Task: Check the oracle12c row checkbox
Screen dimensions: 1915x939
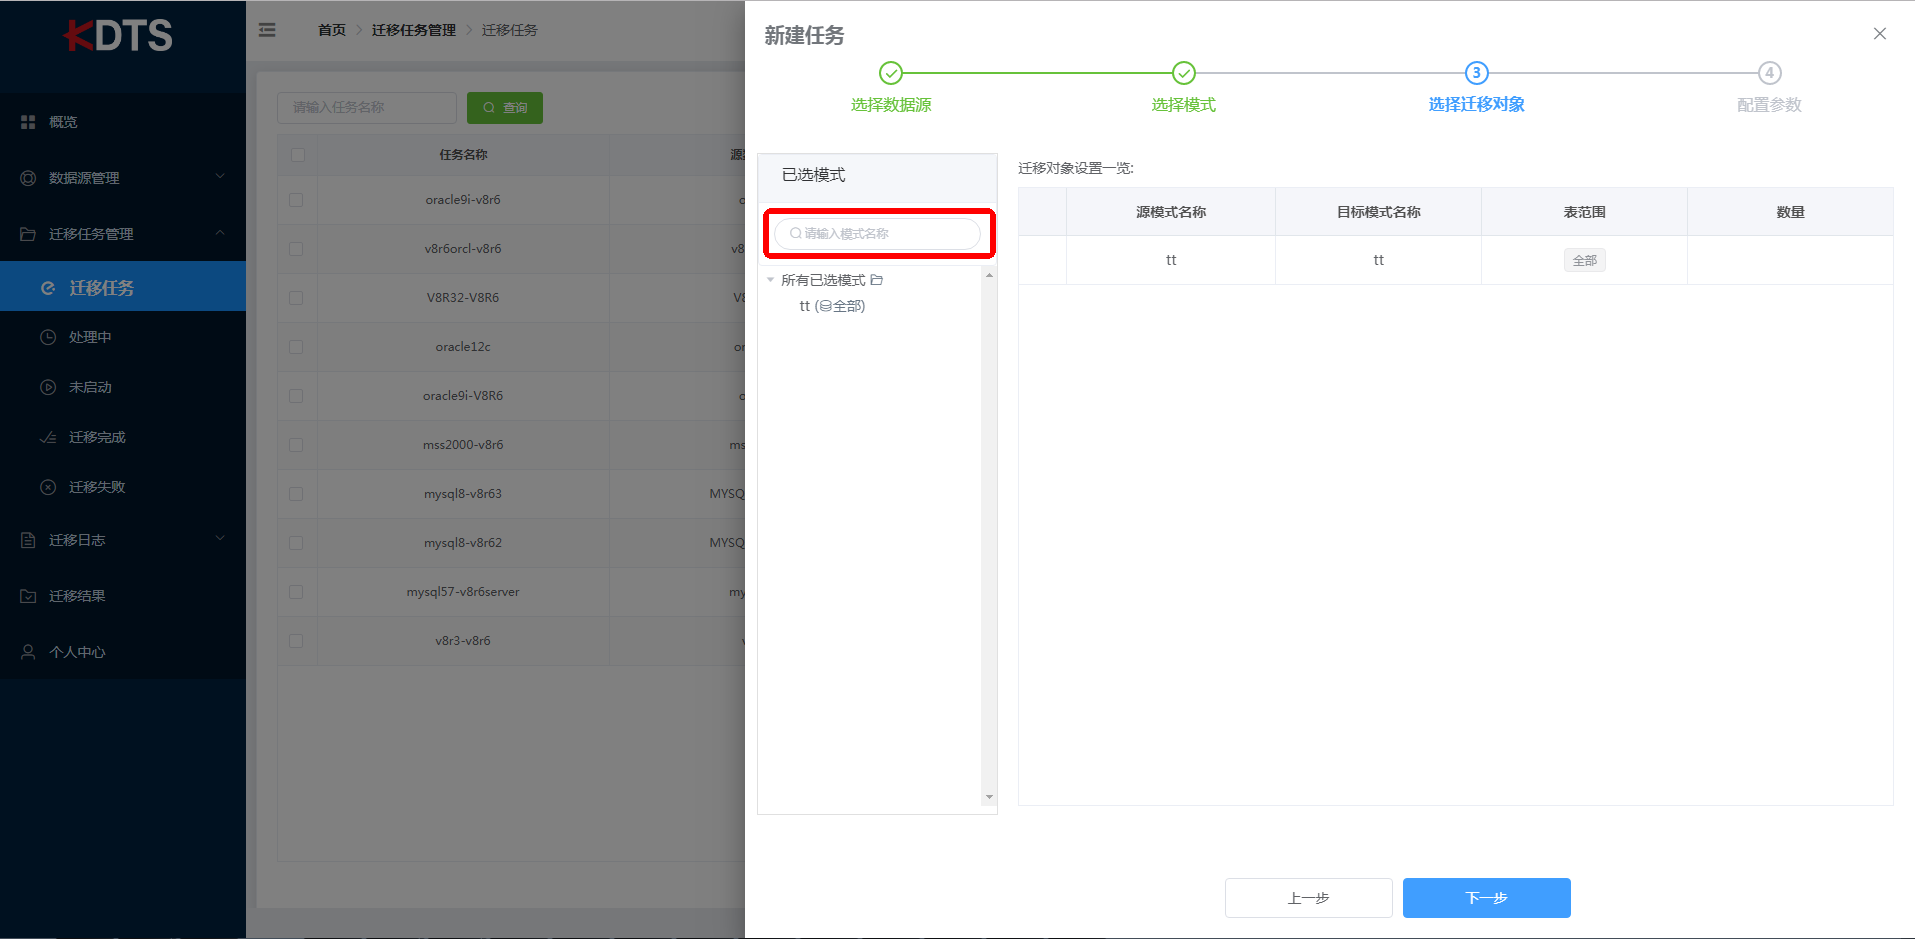Action: click(x=296, y=347)
